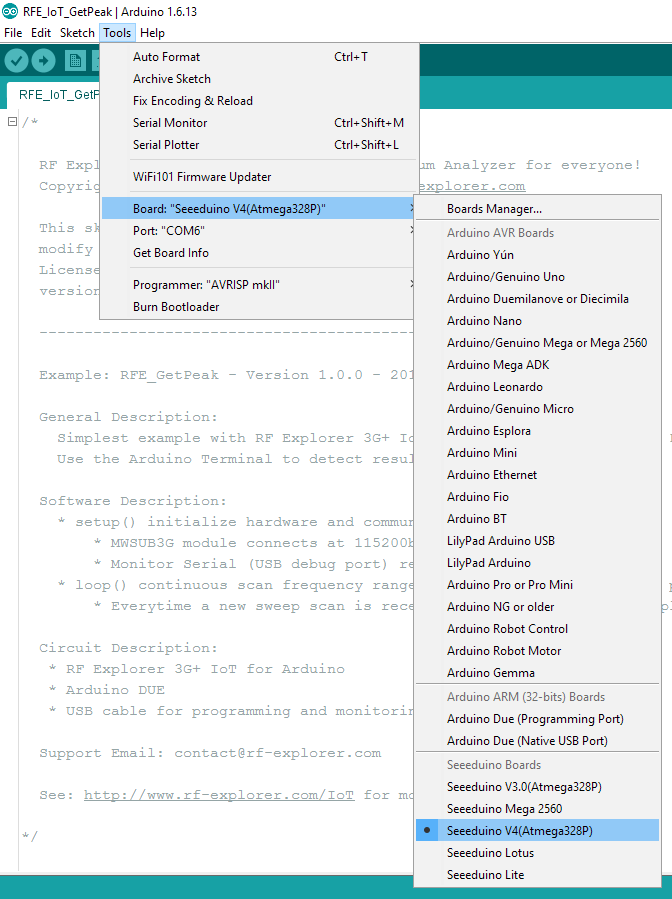Open the File menu
This screenshot has height=899, width=672.
[13, 33]
